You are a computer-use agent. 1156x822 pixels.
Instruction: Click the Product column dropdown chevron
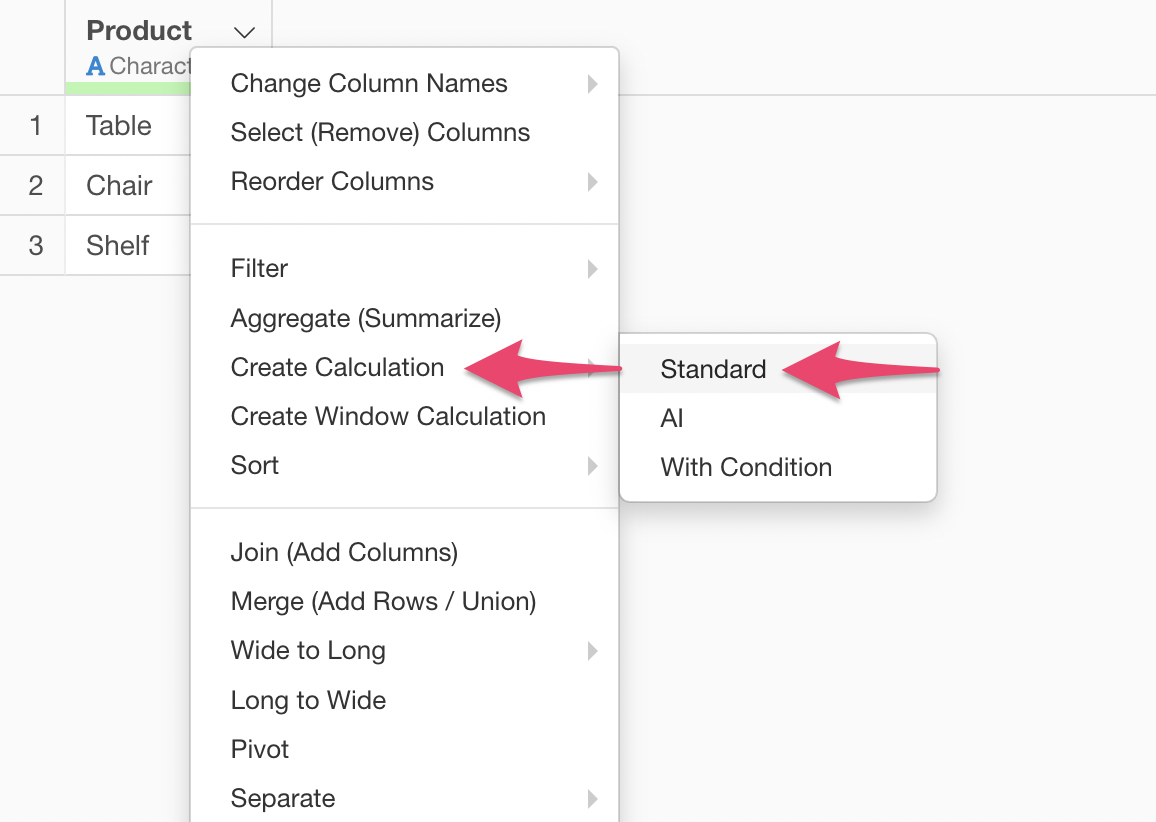(x=244, y=32)
